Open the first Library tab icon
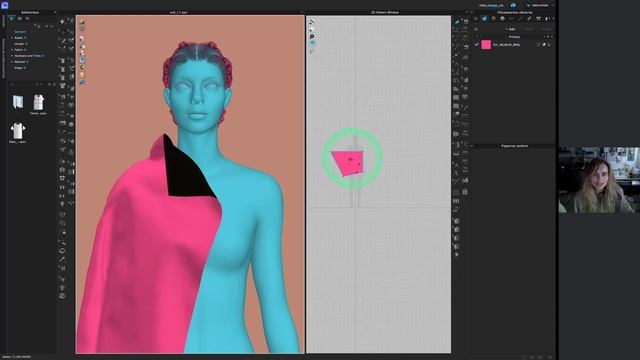The image size is (640, 360). tap(11, 19)
